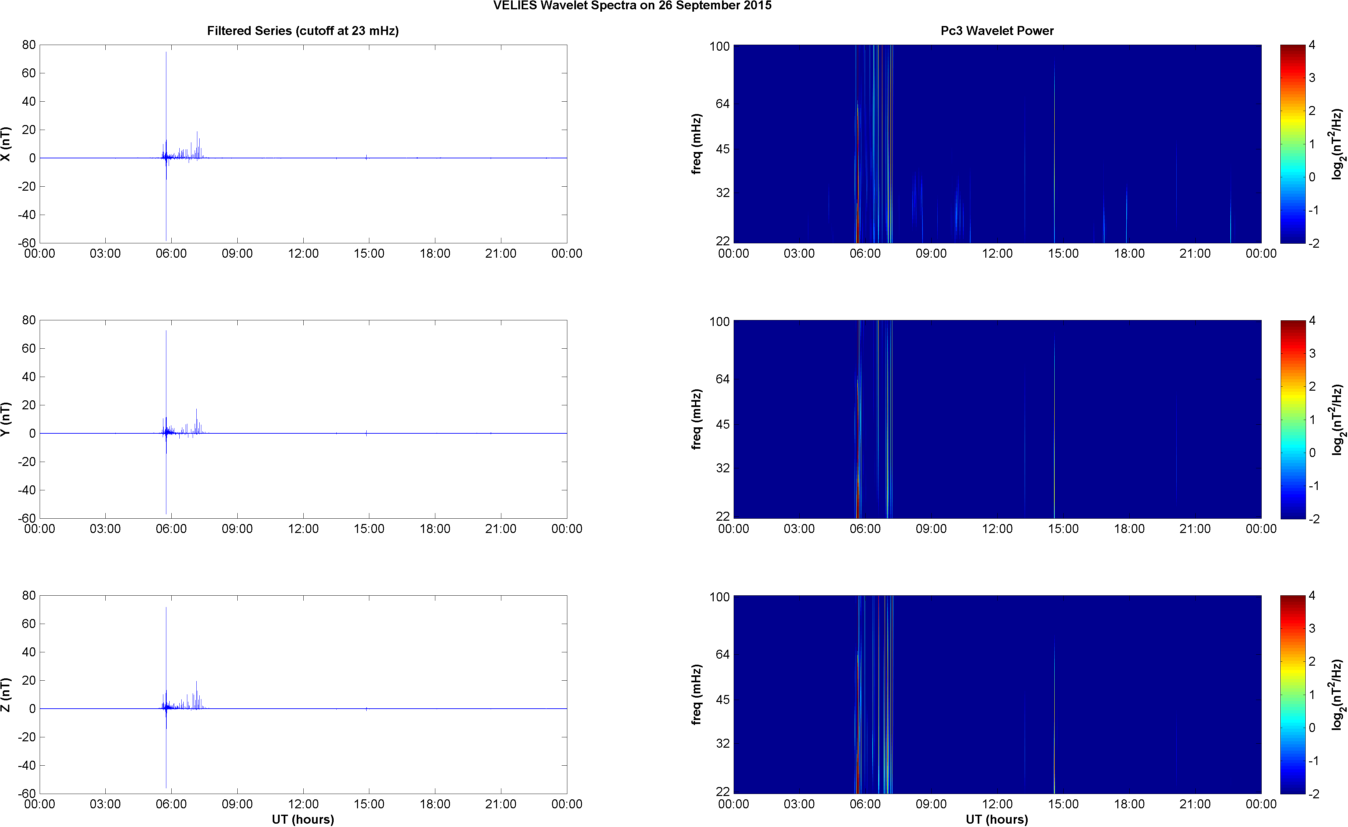Image resolution: width=1348 pixels, height=827 pixels.
Task: Click colorbar label "log2(nT²/Hz)" of Y wavelet panel
Action: 1339,419
